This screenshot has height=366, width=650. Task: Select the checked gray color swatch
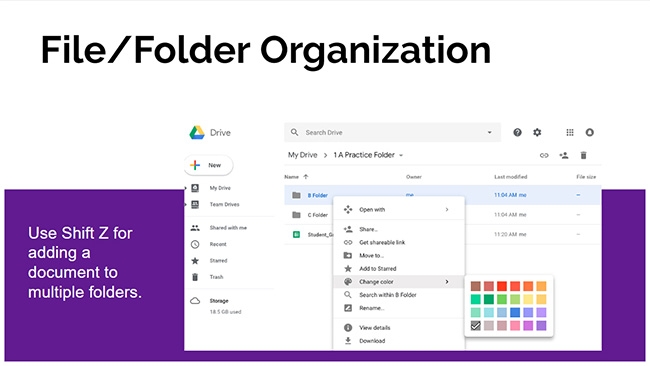[475, 325]
